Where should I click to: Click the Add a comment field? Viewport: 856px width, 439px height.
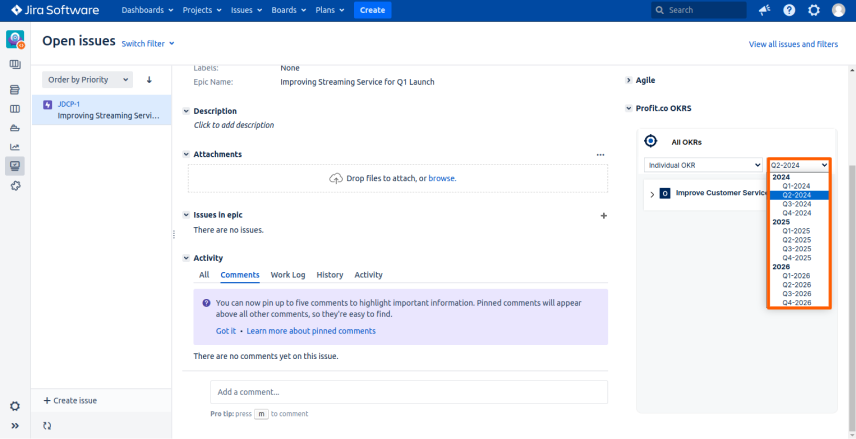pos(409,392)
